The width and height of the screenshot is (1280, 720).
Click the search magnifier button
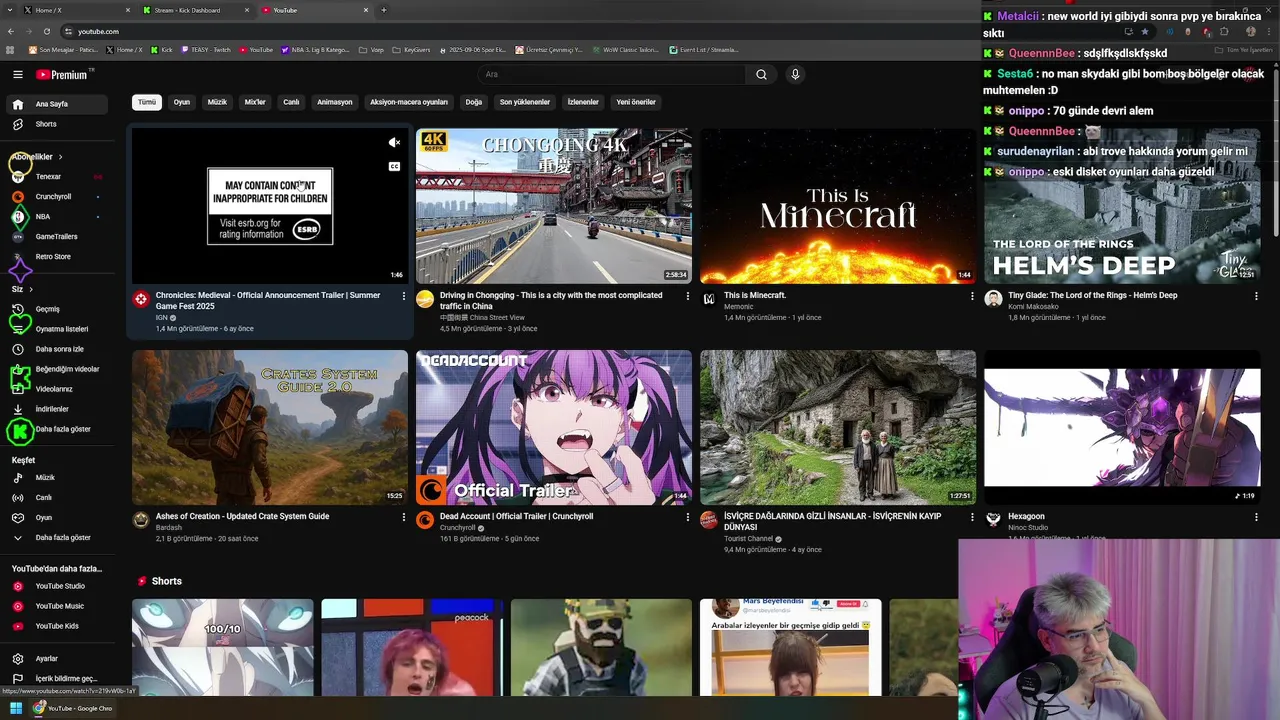(x=761, y=74)
